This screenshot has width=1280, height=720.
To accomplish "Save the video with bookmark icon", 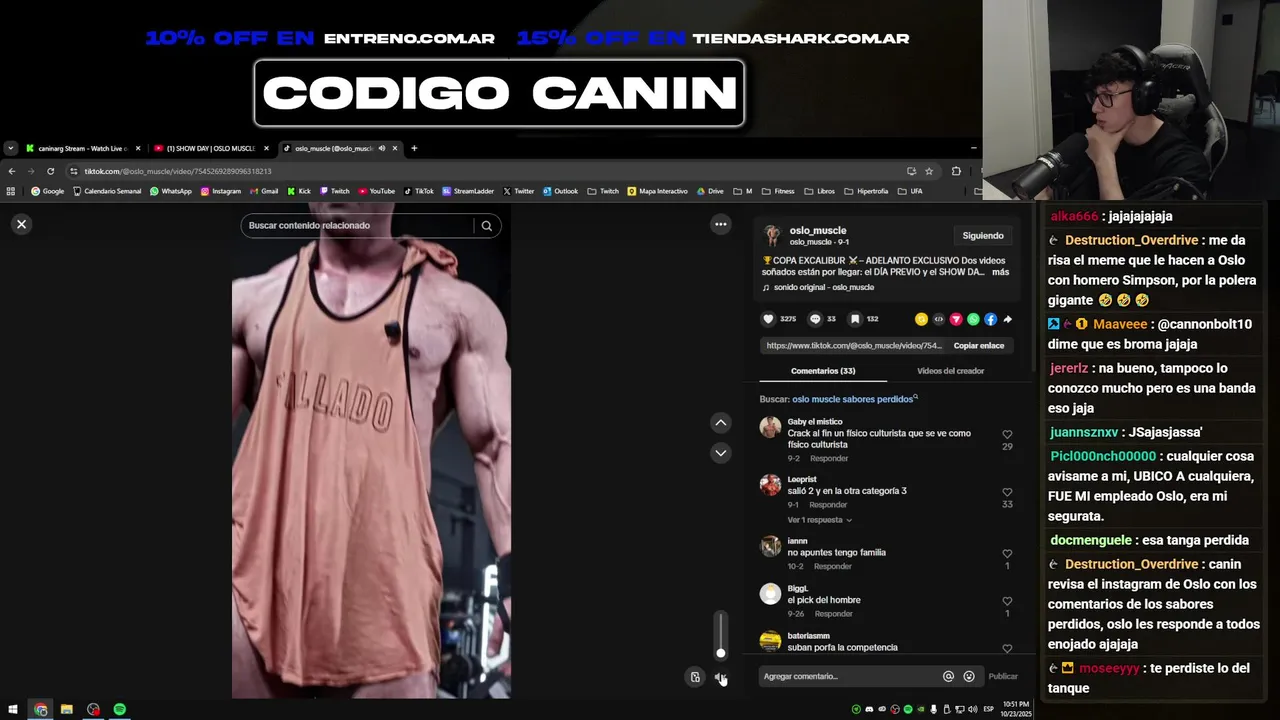I will pos(855,319).
